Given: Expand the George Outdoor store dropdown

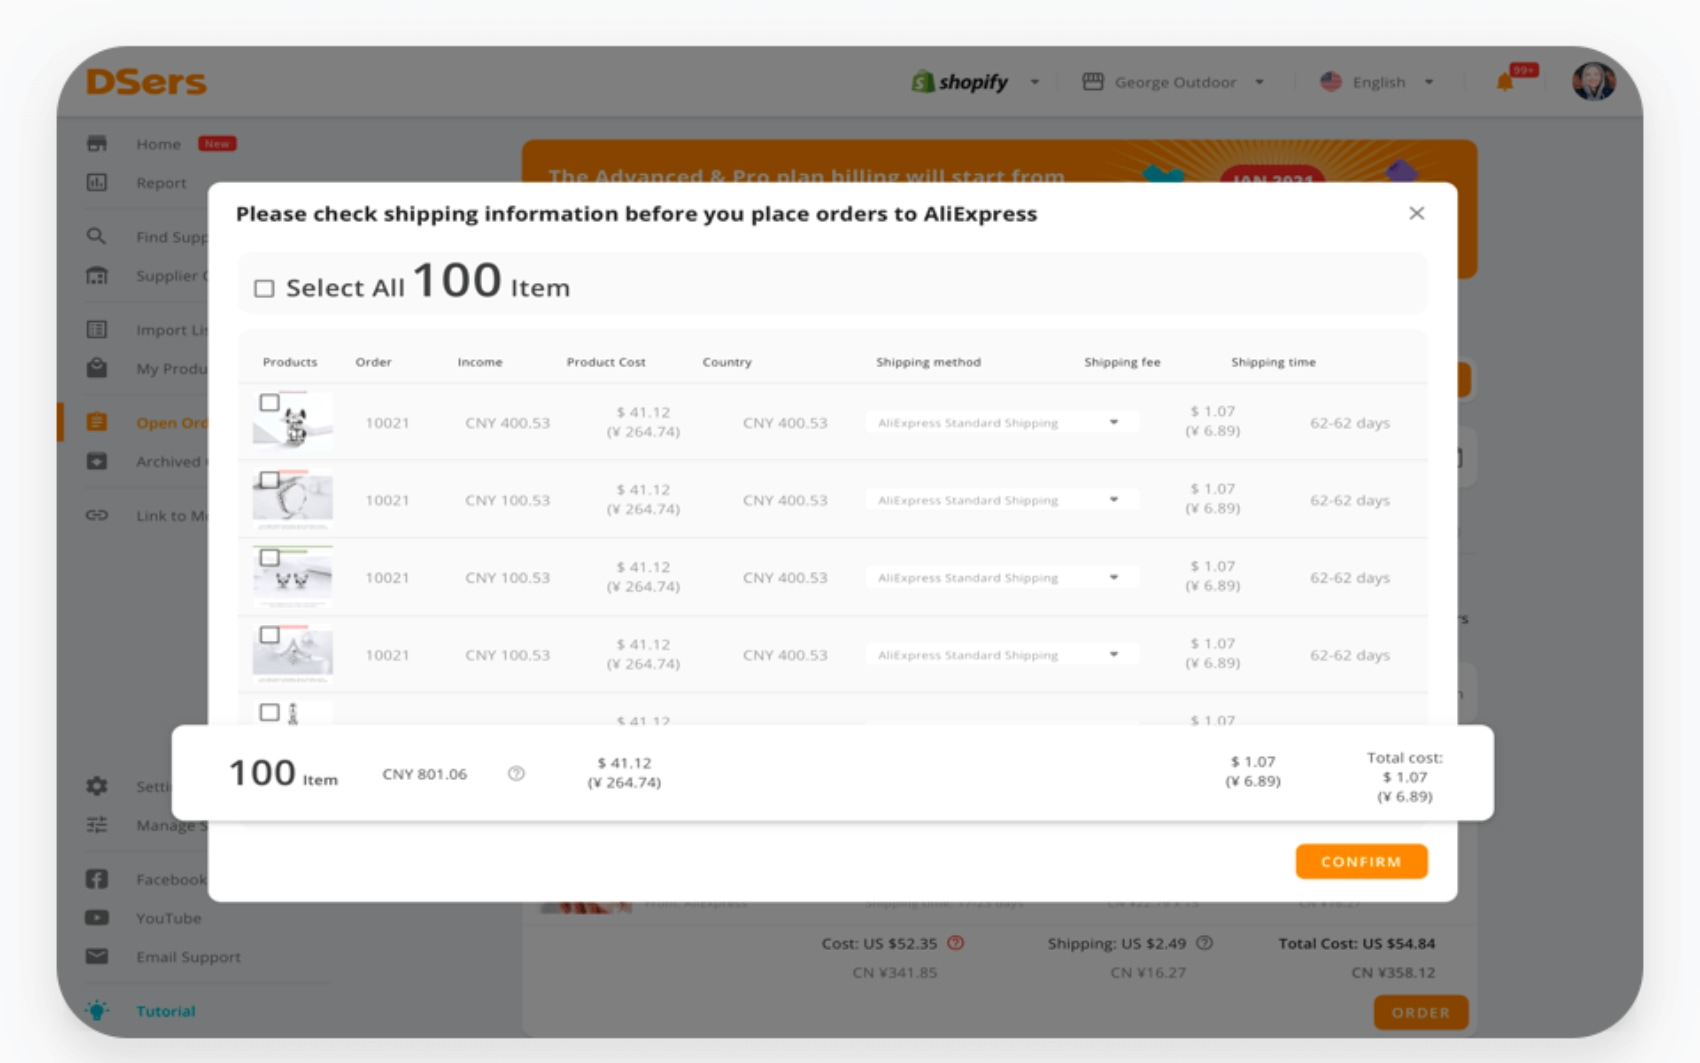Looking at the screenshot, I should (x=1260, y=82).
